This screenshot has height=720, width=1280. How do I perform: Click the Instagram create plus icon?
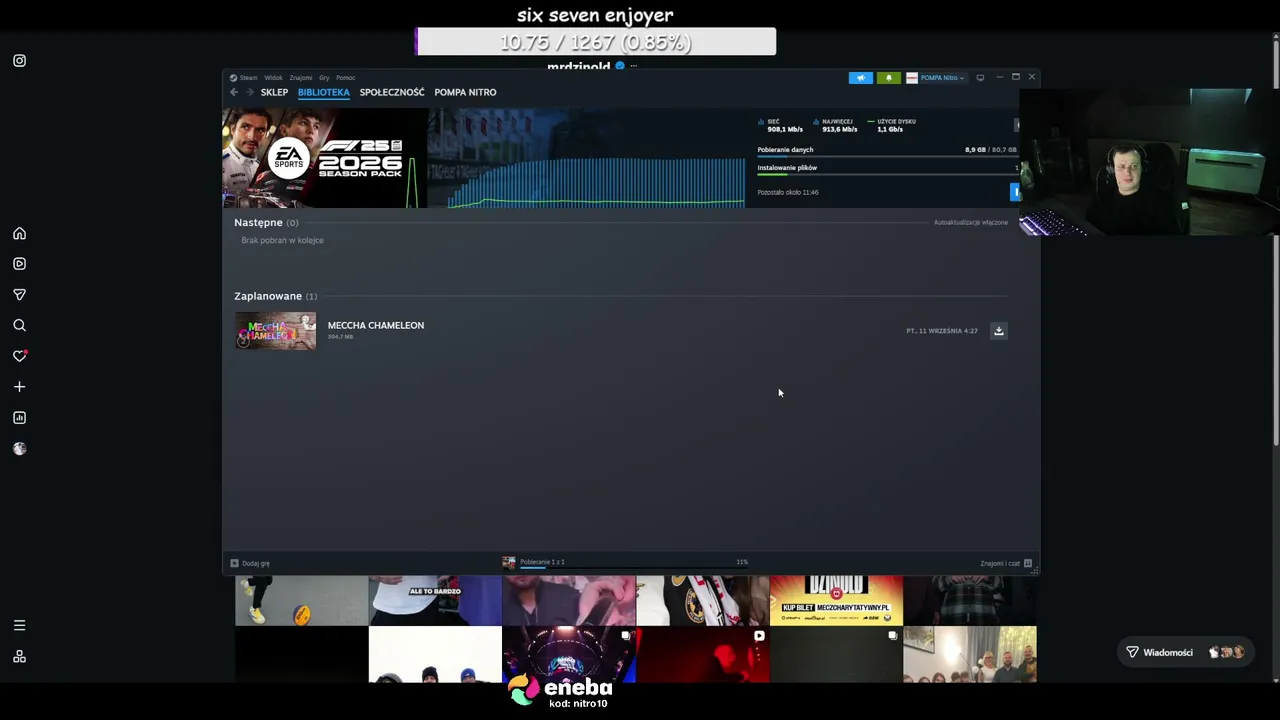[19, 387]
